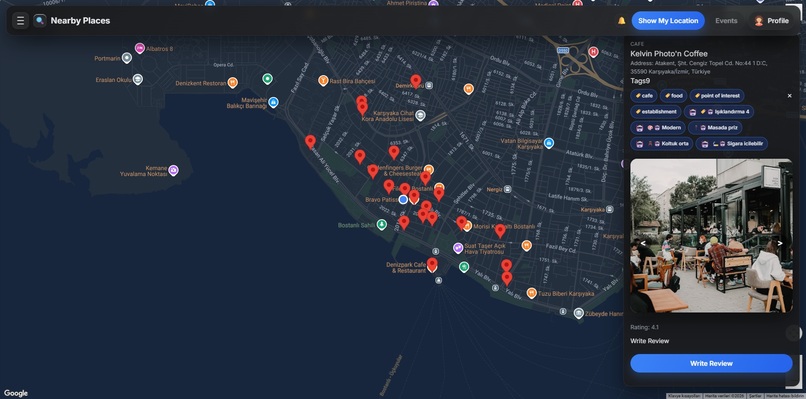Screen dimensions: 806x399
Task: Show next cafe photo
Action: [x=780, y=243]
